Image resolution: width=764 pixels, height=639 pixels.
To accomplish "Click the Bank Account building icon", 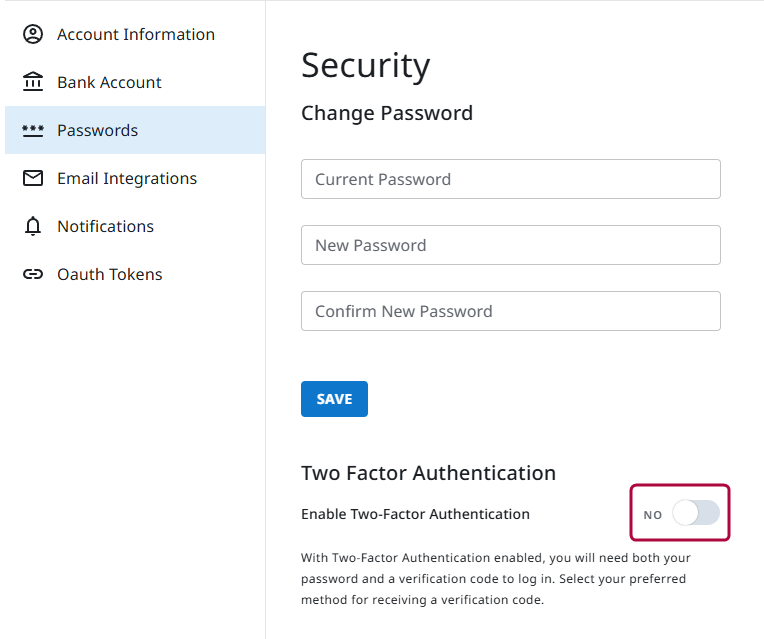I will [x=33, y=82].
